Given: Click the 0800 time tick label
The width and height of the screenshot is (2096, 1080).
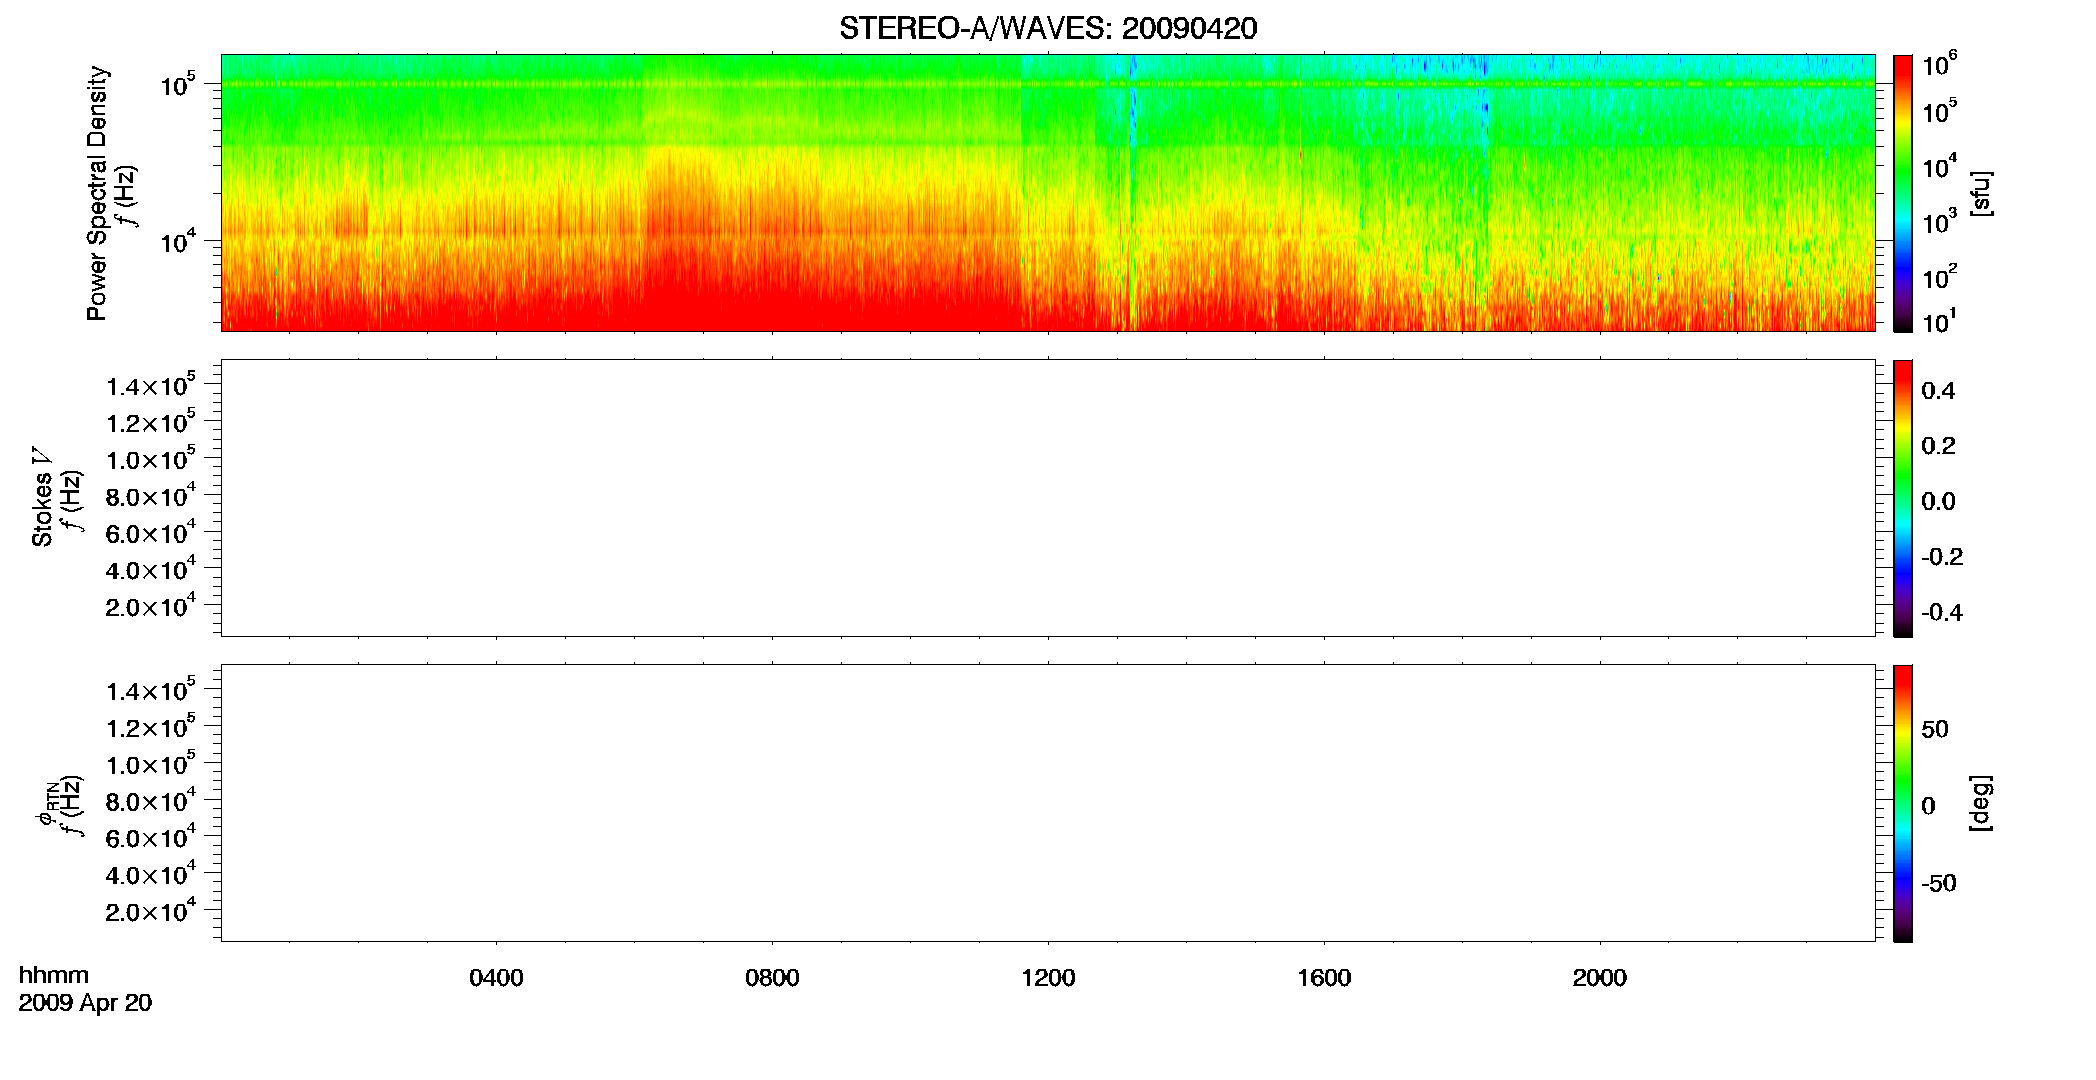Looking at the screenshot, I should tap(772, 978).
